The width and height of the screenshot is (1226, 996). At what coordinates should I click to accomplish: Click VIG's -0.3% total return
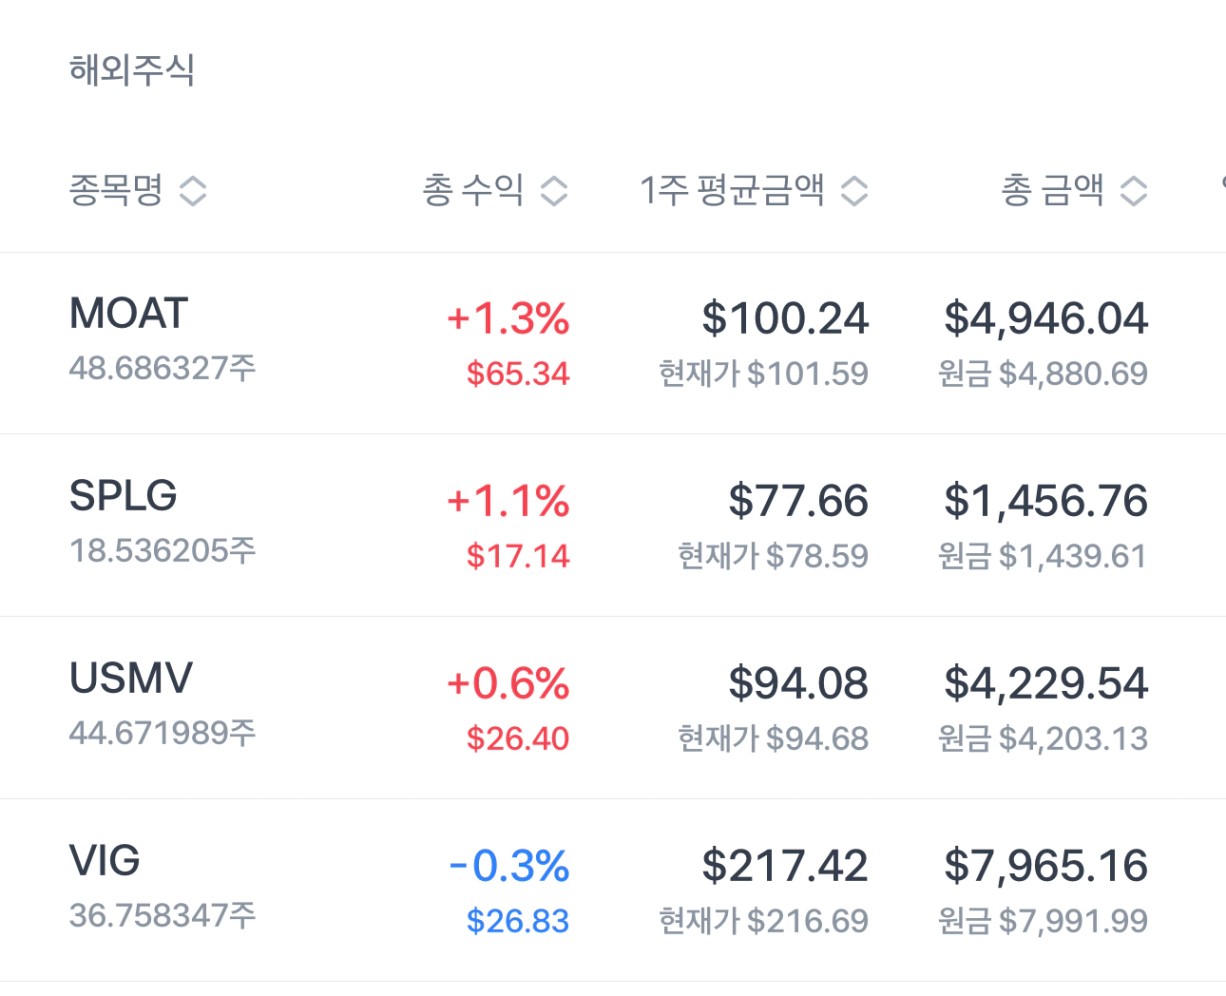pos(509,866)
